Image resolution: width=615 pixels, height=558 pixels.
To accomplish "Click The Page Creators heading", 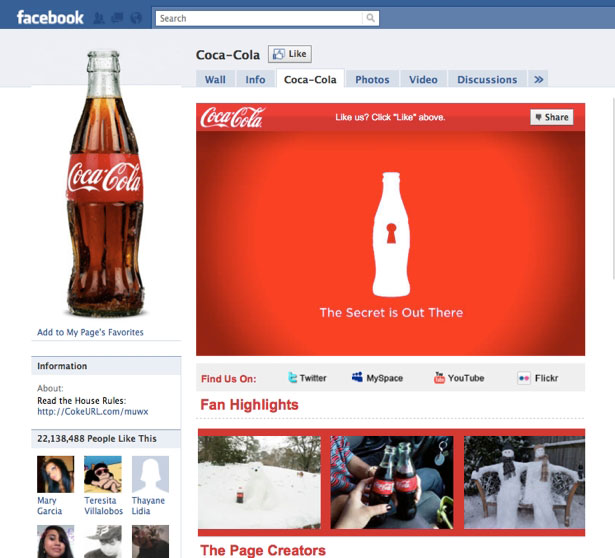I will [263, 550].
